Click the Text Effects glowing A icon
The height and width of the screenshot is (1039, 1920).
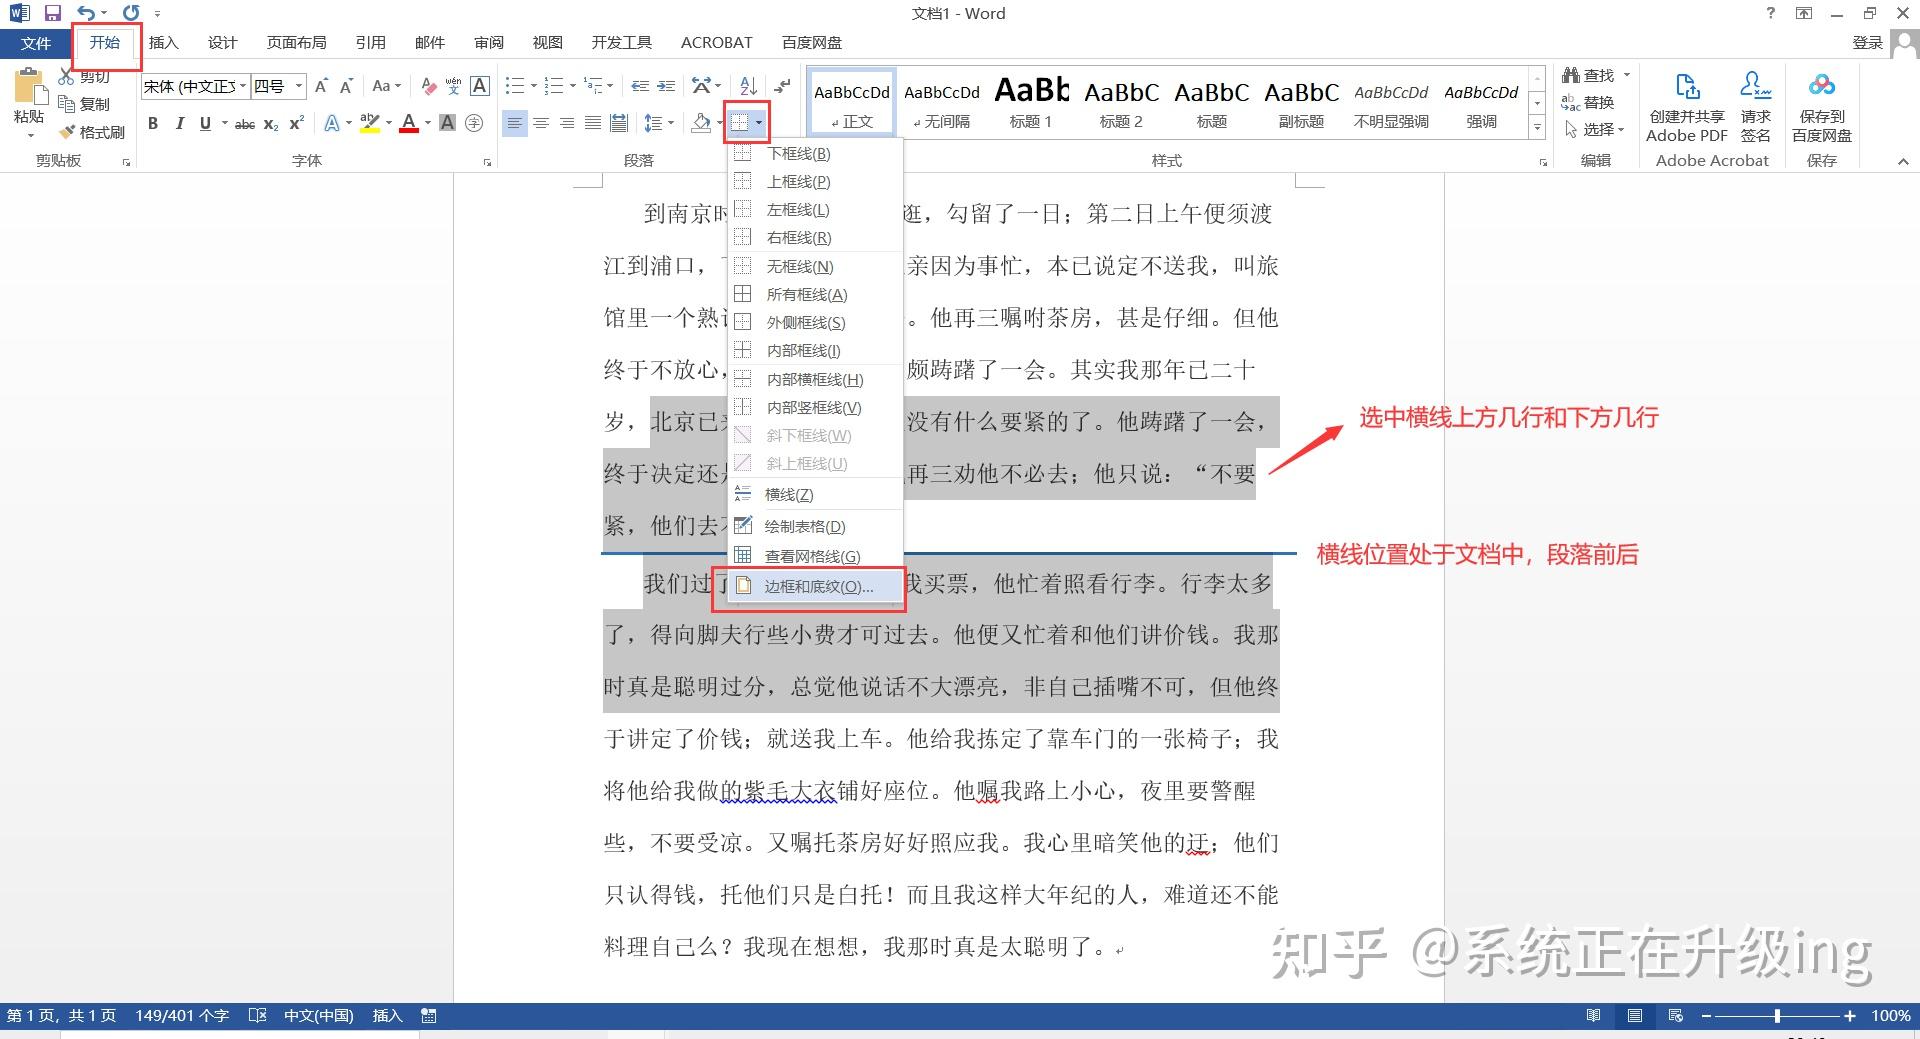332,123
